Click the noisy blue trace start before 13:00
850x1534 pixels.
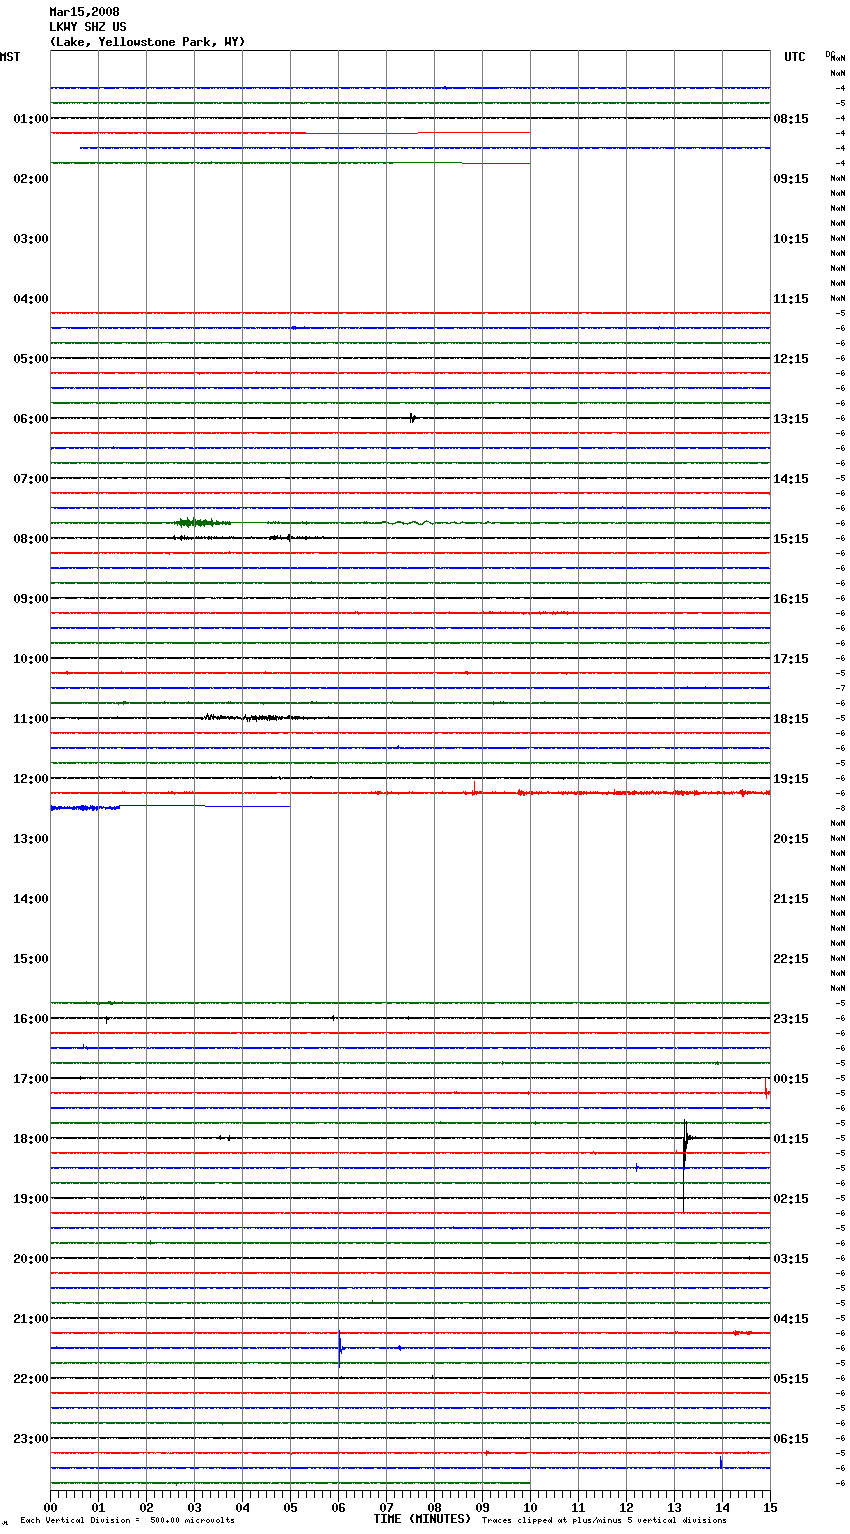(85, 807)
